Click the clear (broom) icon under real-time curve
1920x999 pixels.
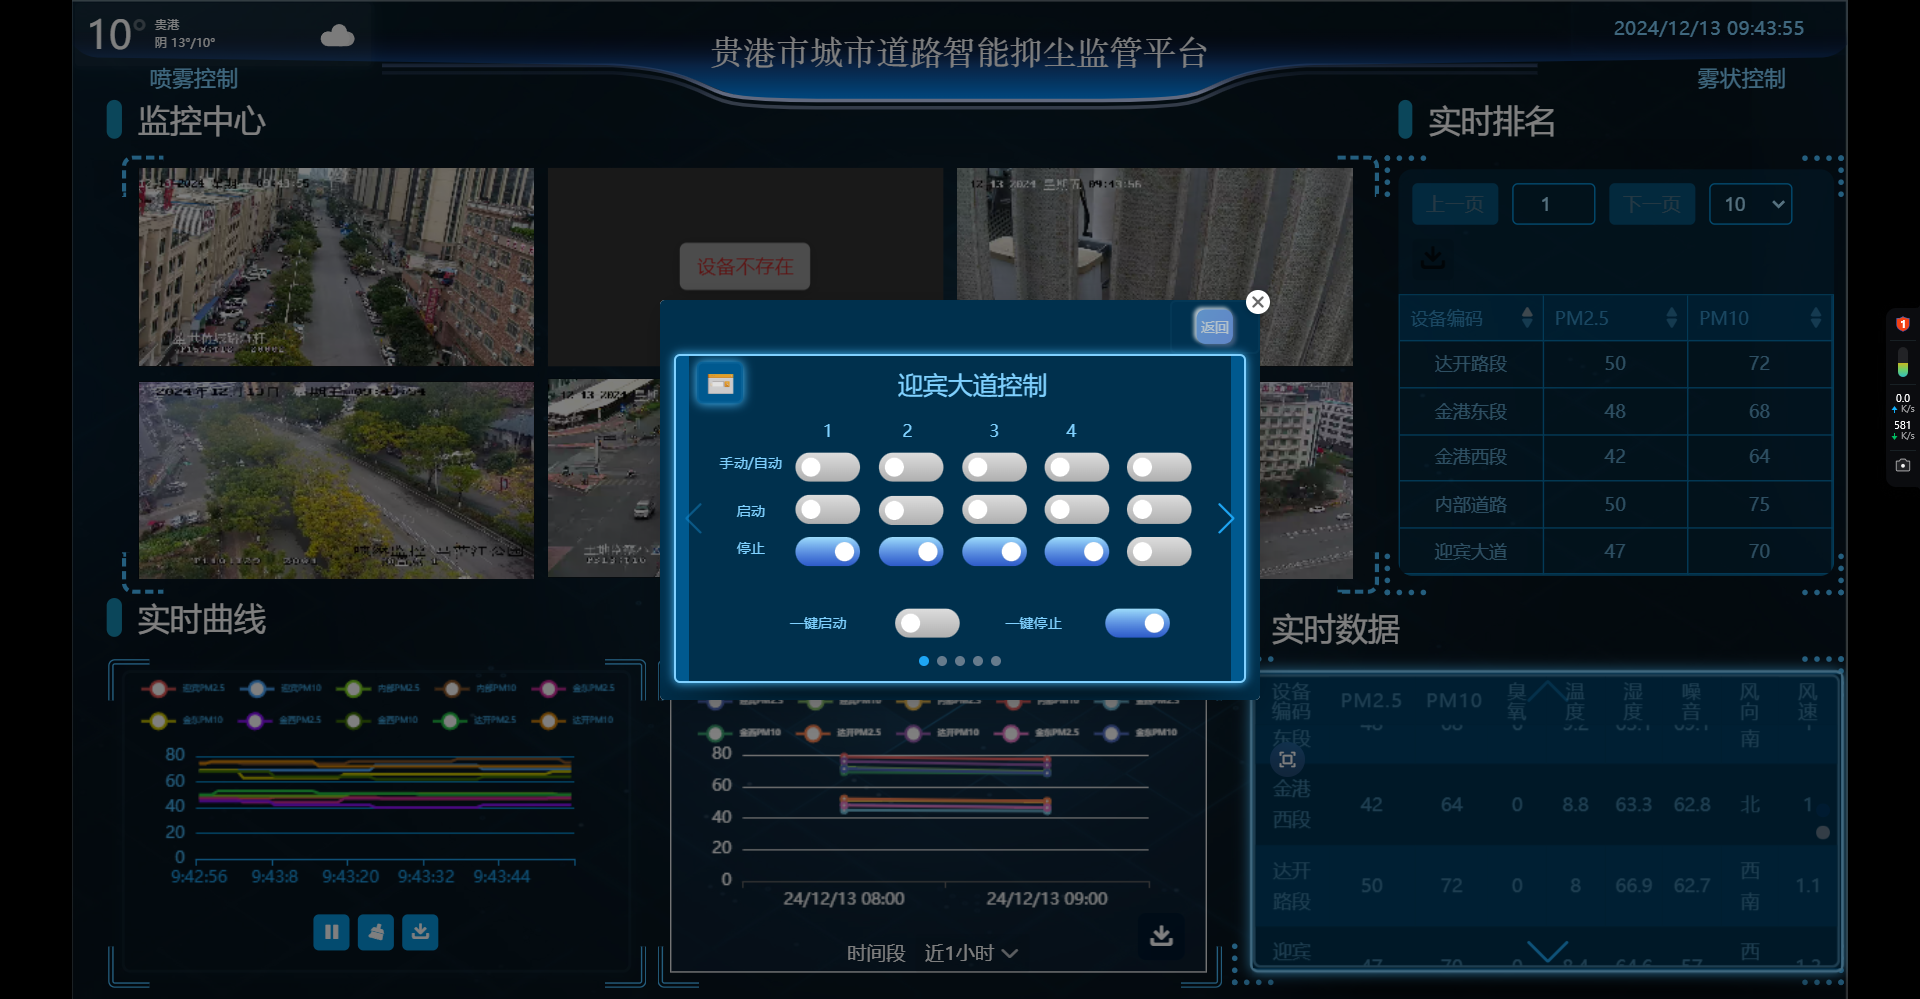376,932
